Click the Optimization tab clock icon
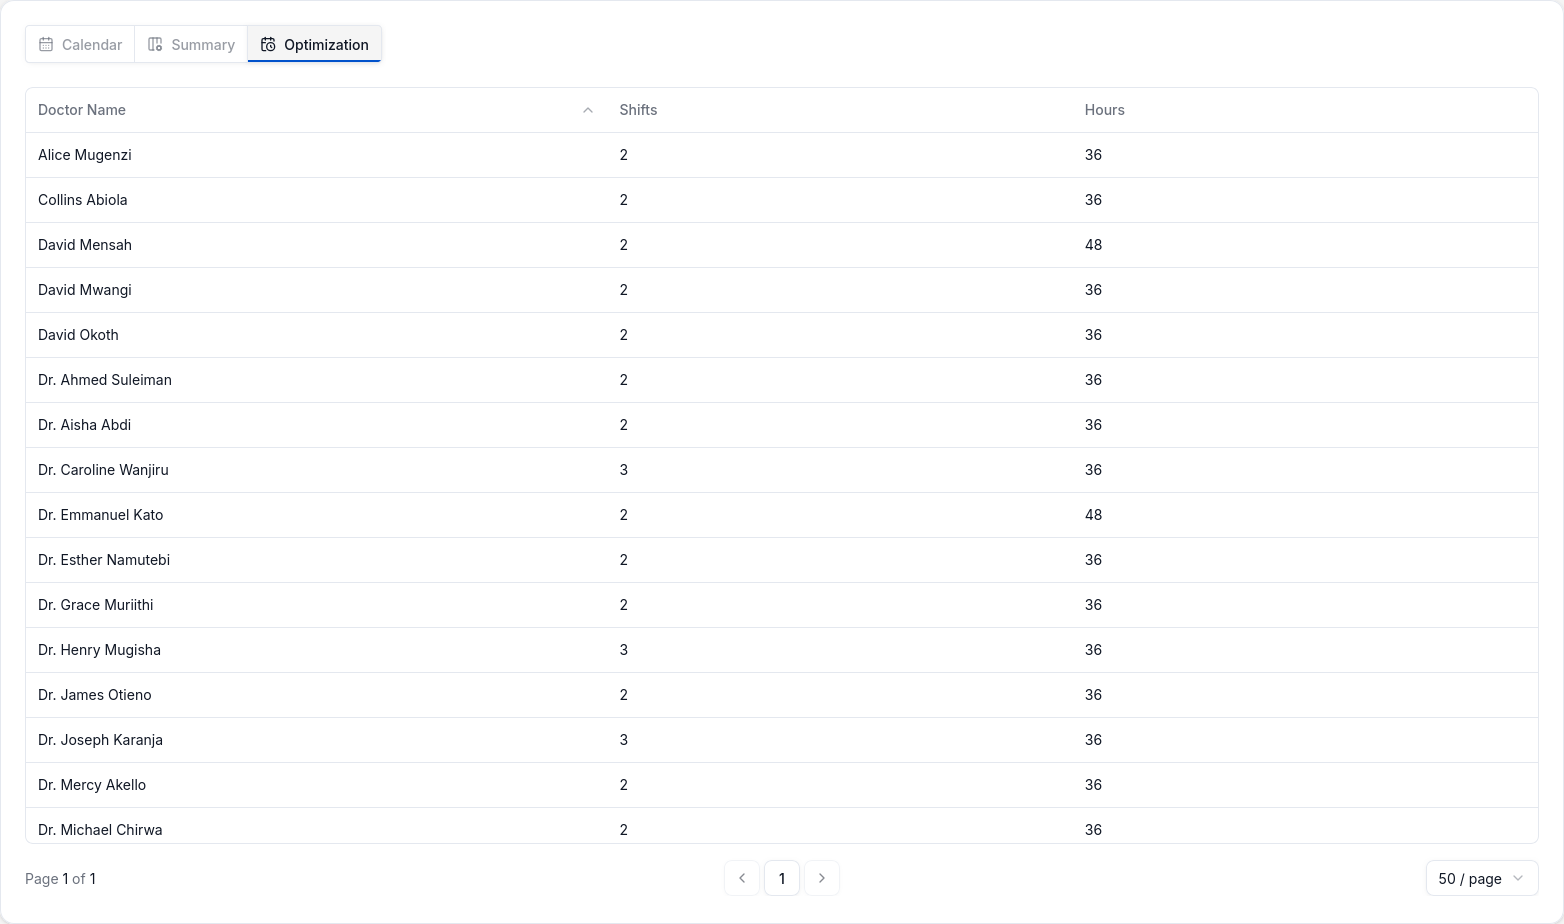Viewport: 1564px width, 924px height. tap(268, 44)
